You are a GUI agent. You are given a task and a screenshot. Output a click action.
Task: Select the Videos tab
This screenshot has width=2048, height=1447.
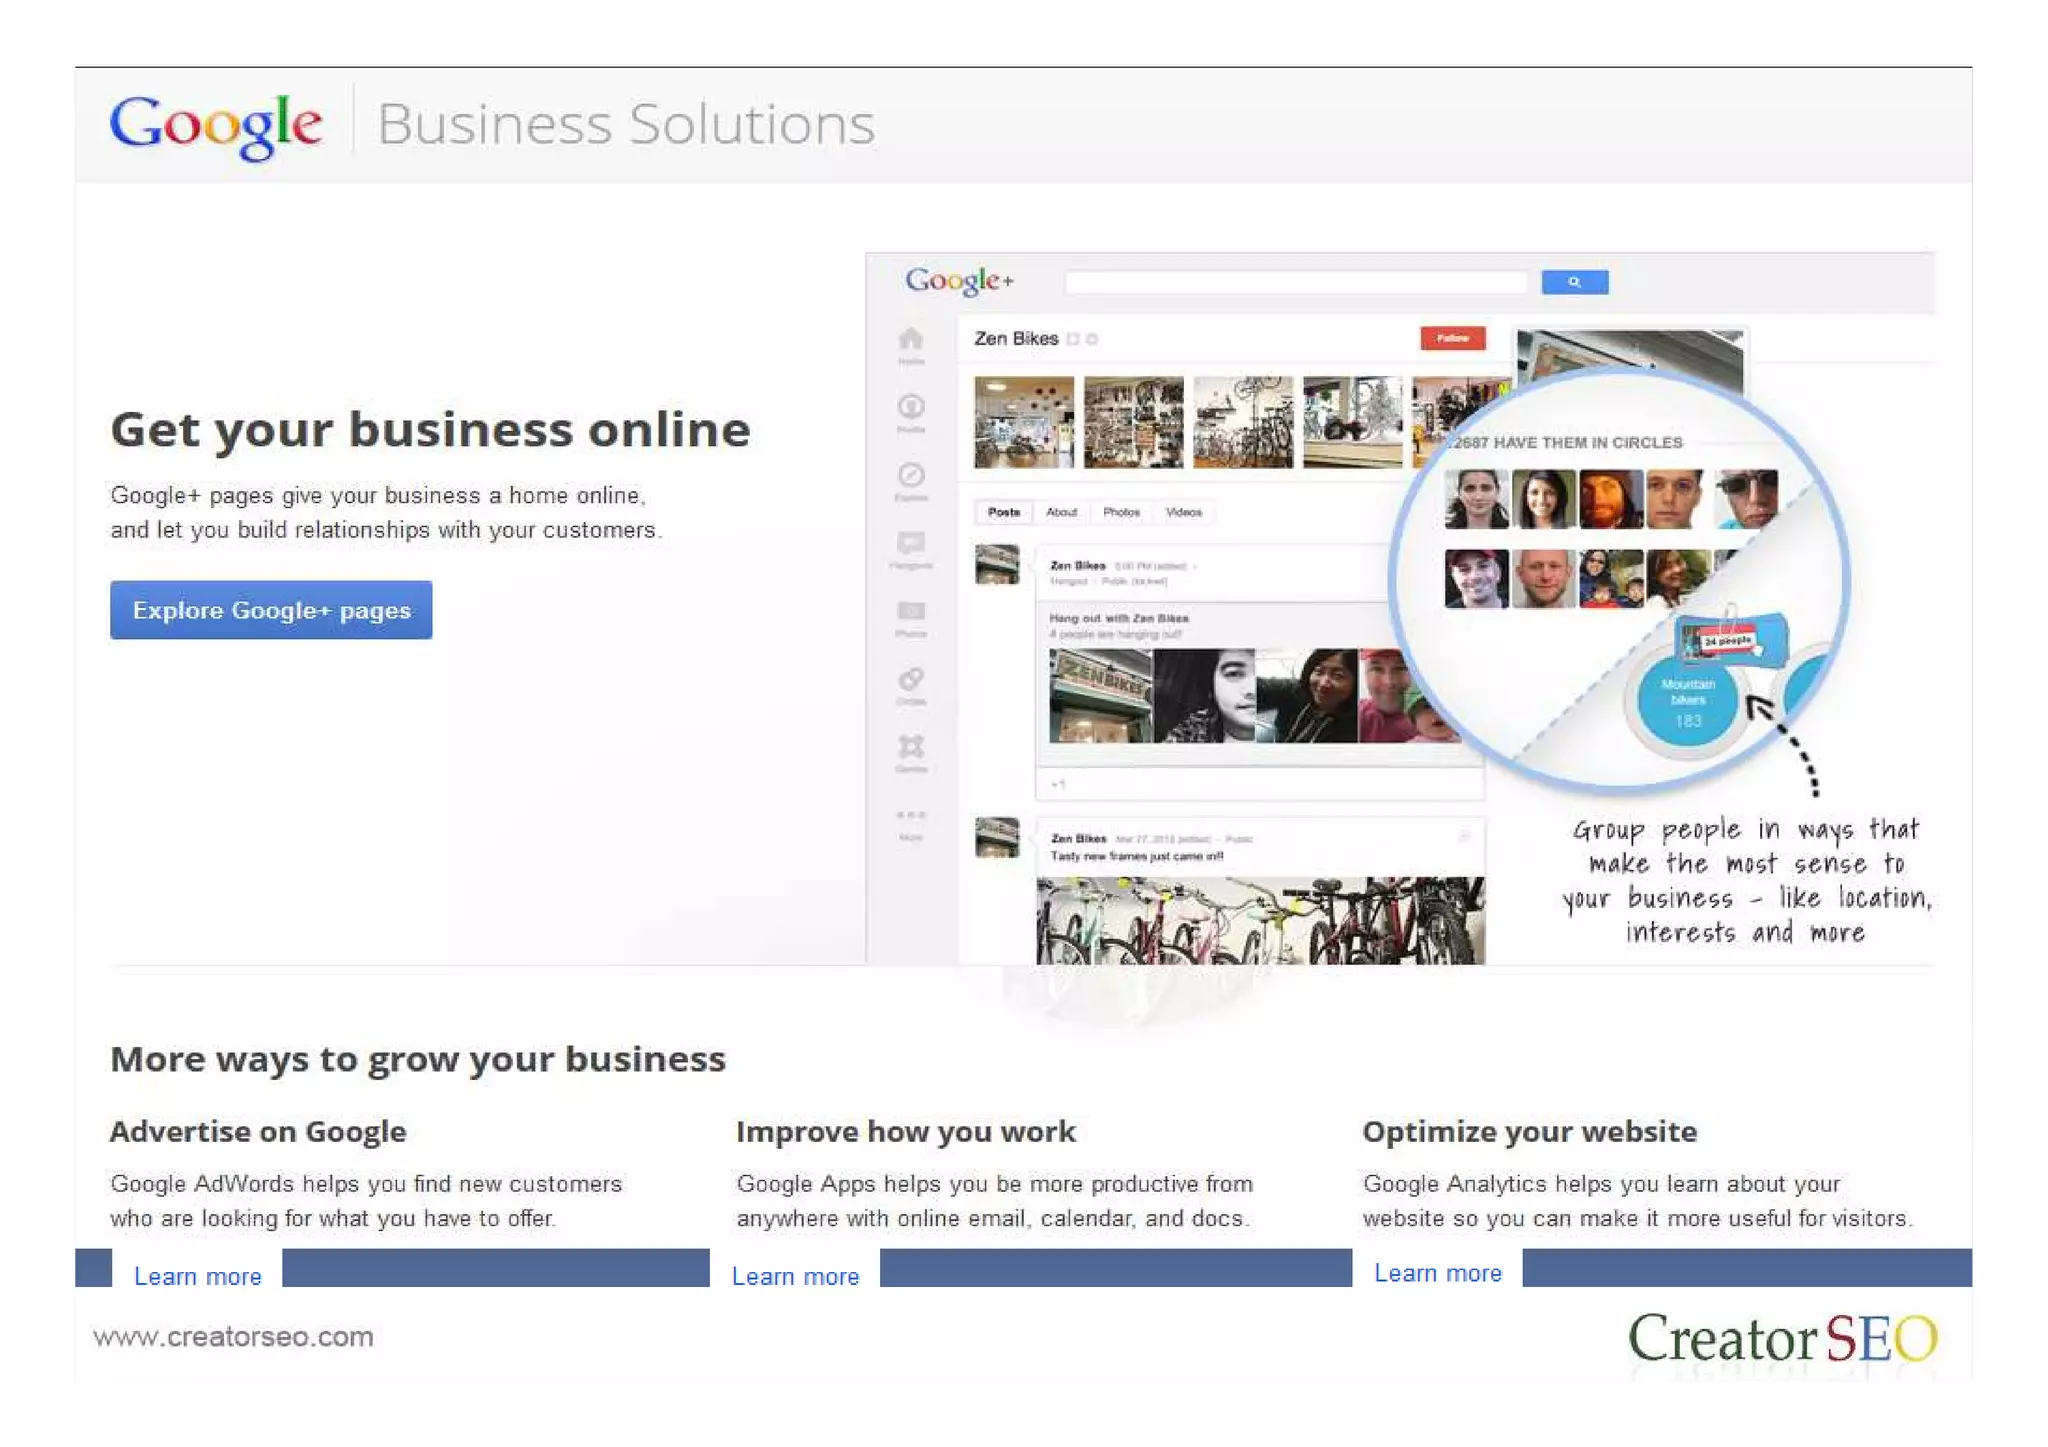pyautogui.click(x=1183, y=512)
